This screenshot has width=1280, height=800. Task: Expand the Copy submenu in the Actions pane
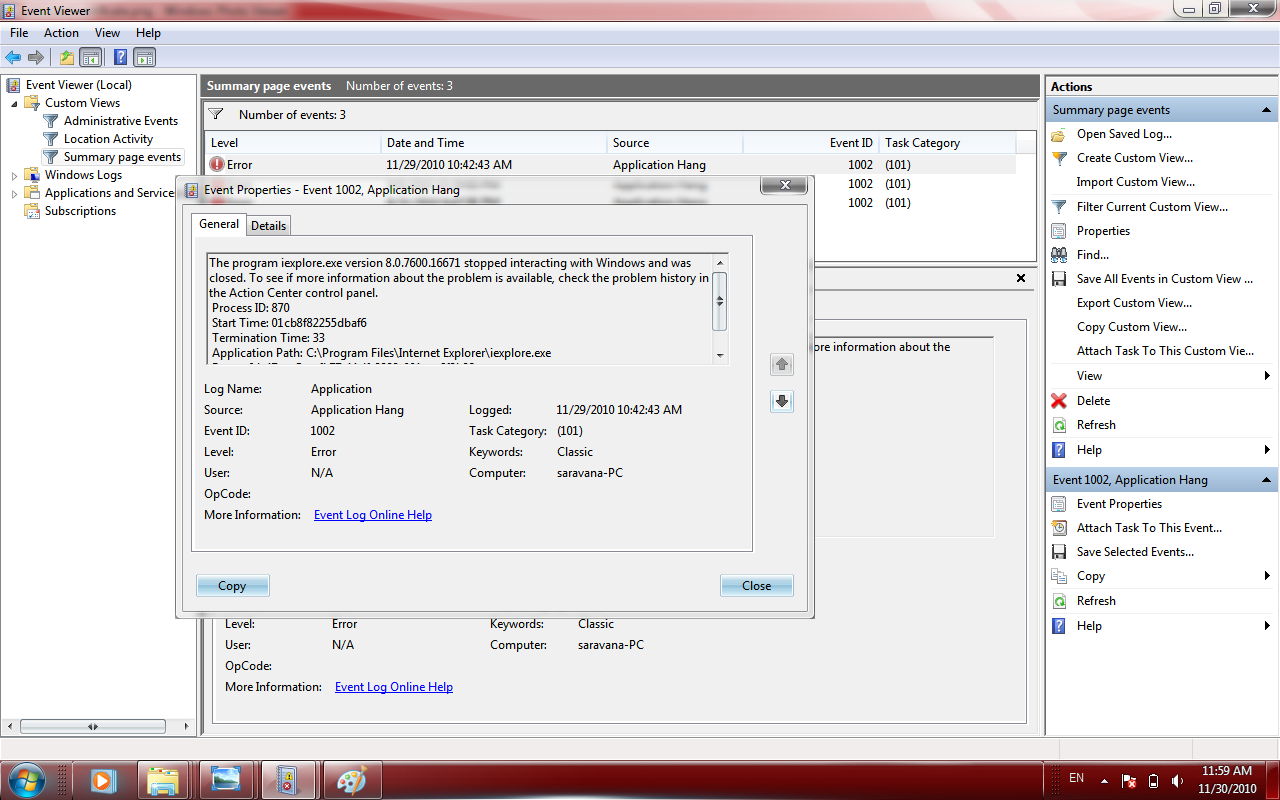click(x=1160, y=576)
